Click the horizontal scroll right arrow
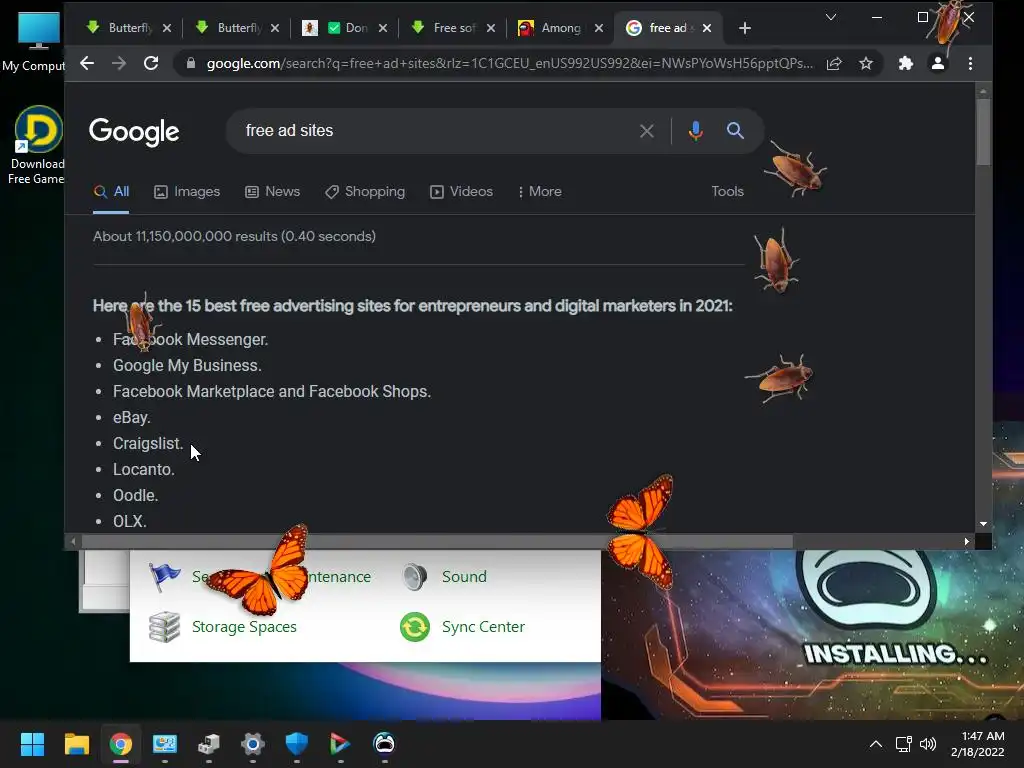 [x=967, y=541]
